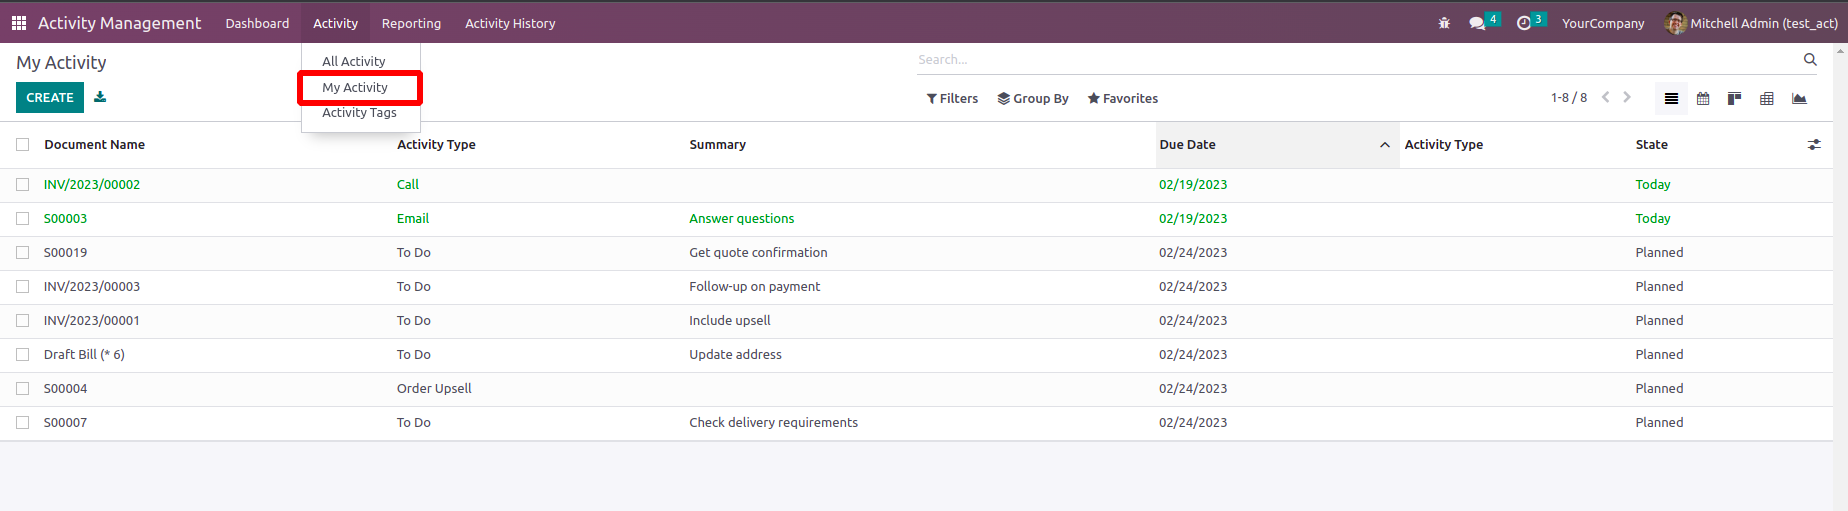Expand the Filters dropdown
Viewport: 1848px width, 511px height.
point(952,98)
